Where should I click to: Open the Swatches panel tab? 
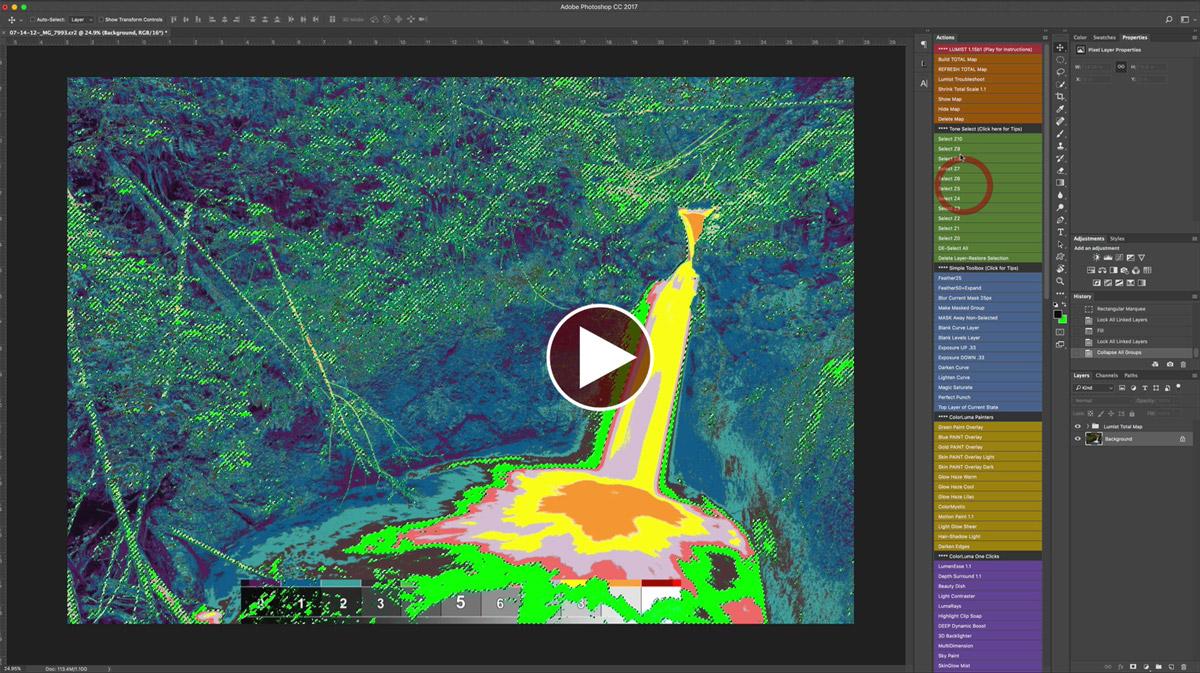pyautogui.click(x=1104, y=37)
